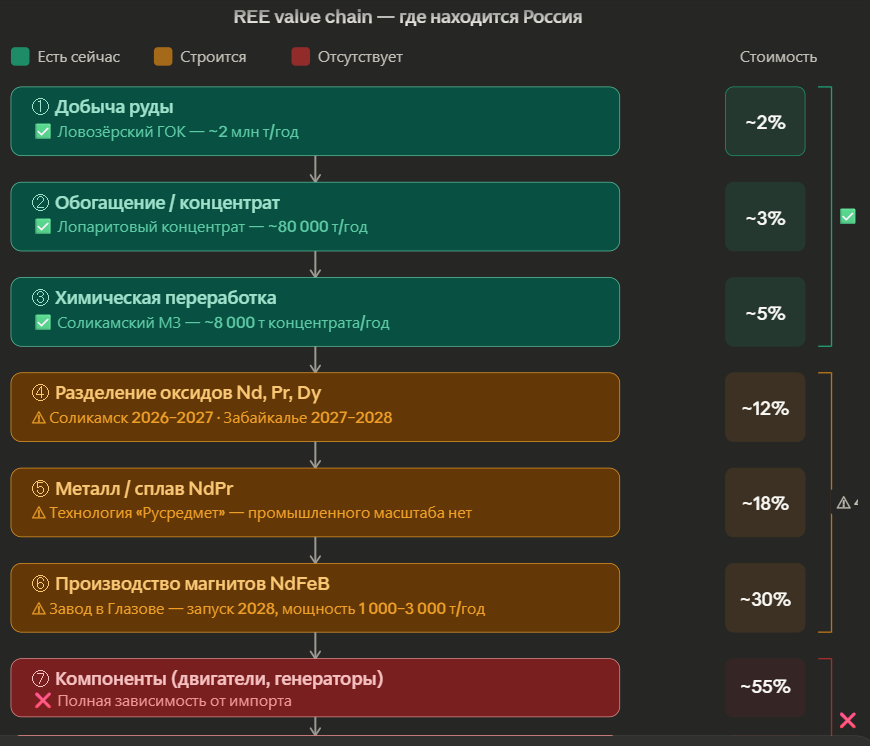Click the warning icon on 'Металл / сплав NdPr'
870x746 pixels.
[x=40, y=512]
